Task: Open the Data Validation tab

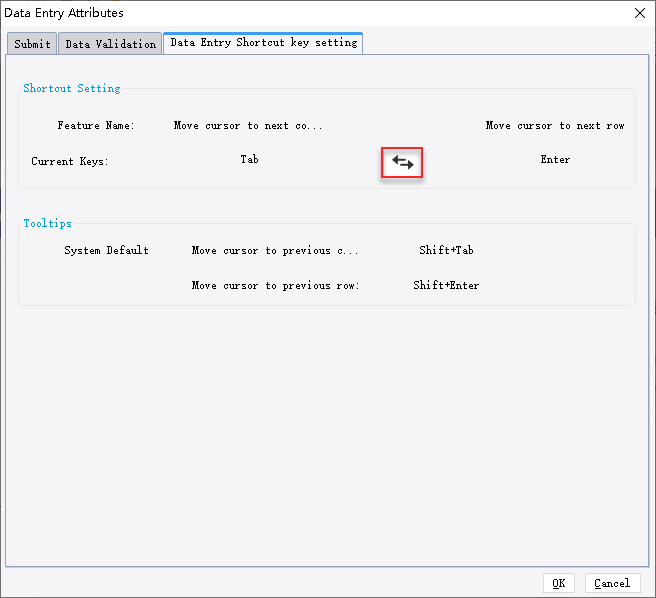Action: 110,44
